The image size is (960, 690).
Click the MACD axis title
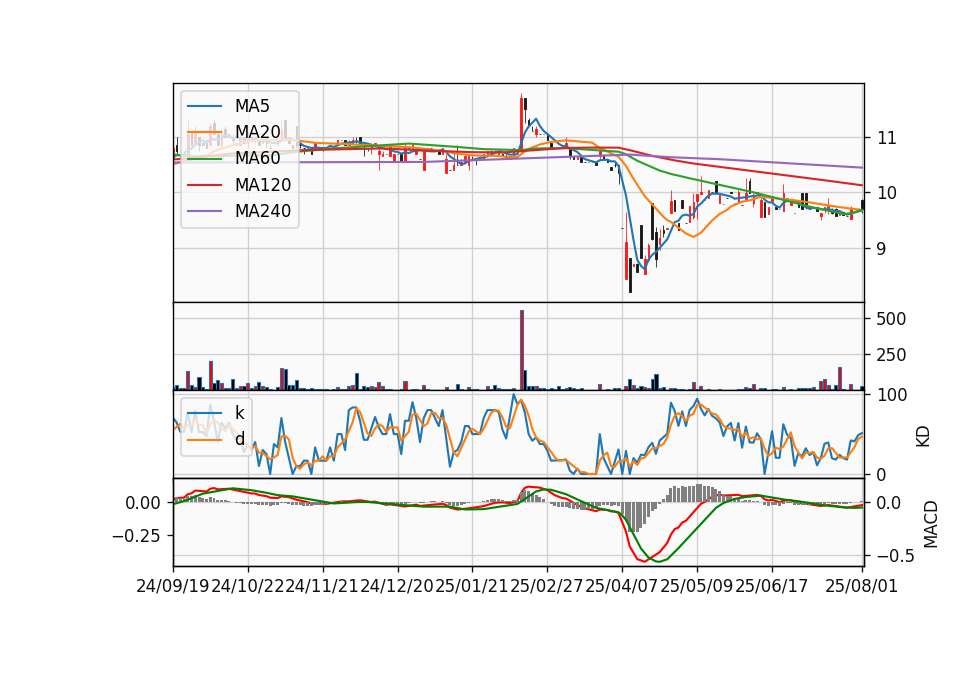tap(931, 524)
